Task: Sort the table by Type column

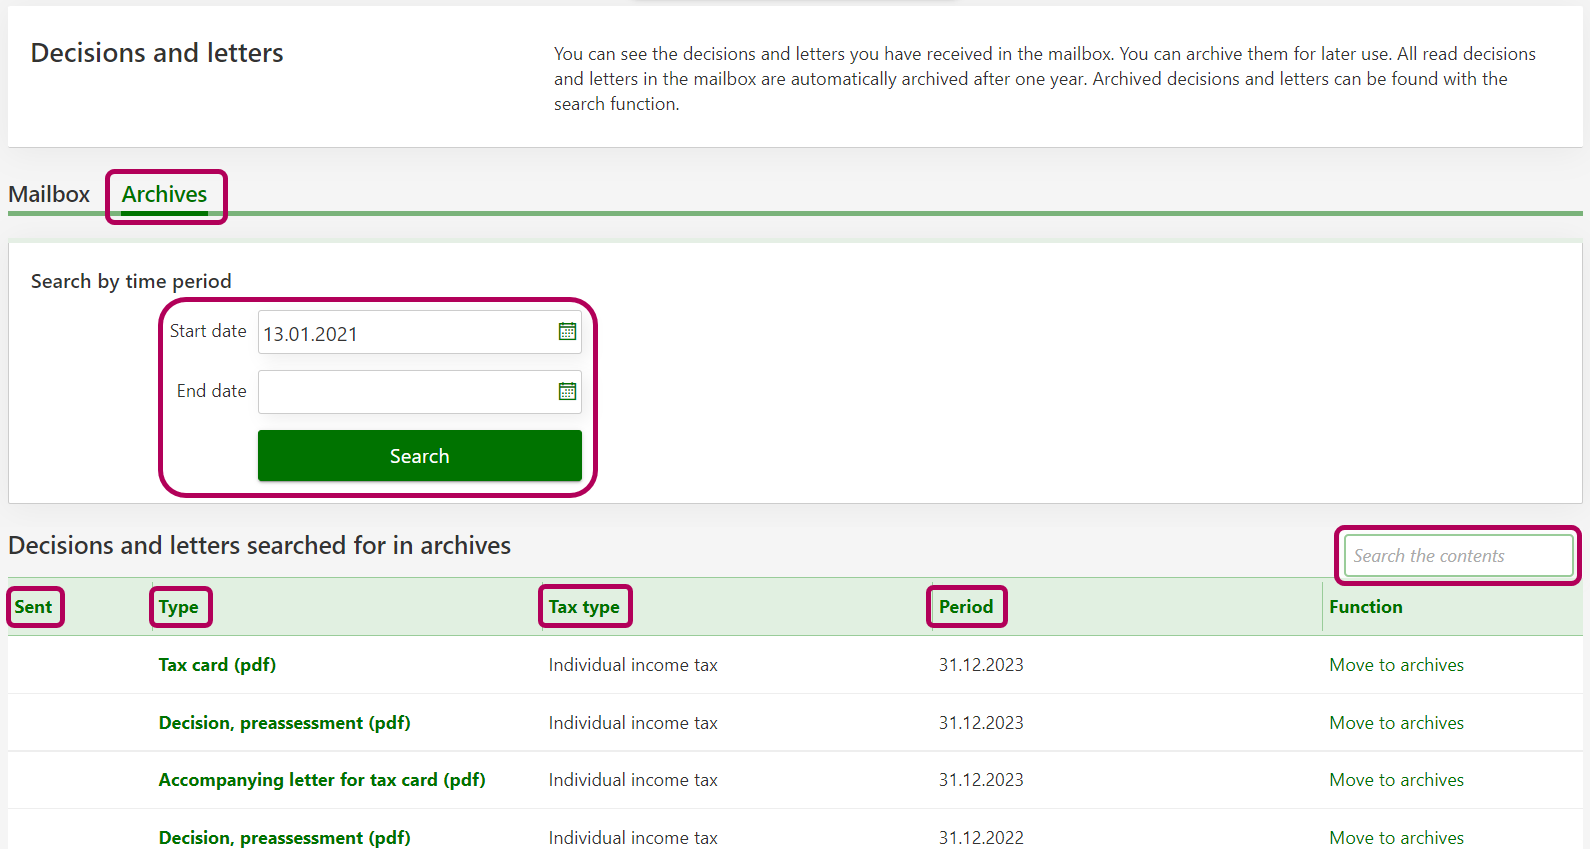Action: coord(179,607)
